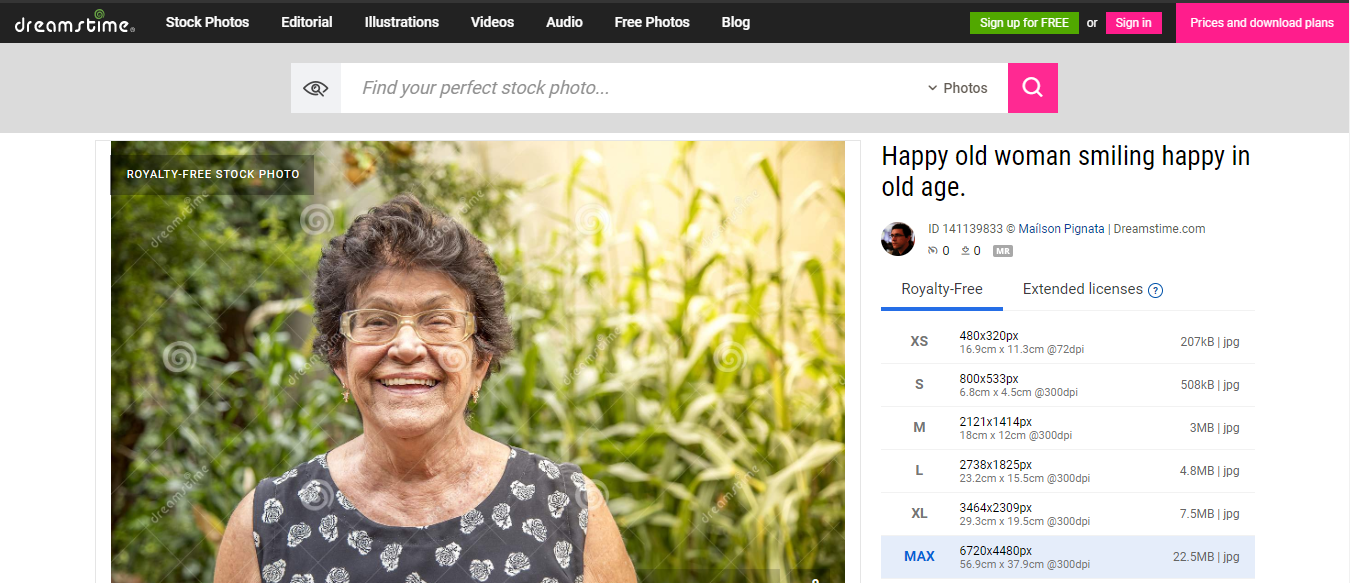Click the Dreamstime logo

click(75, 23)
